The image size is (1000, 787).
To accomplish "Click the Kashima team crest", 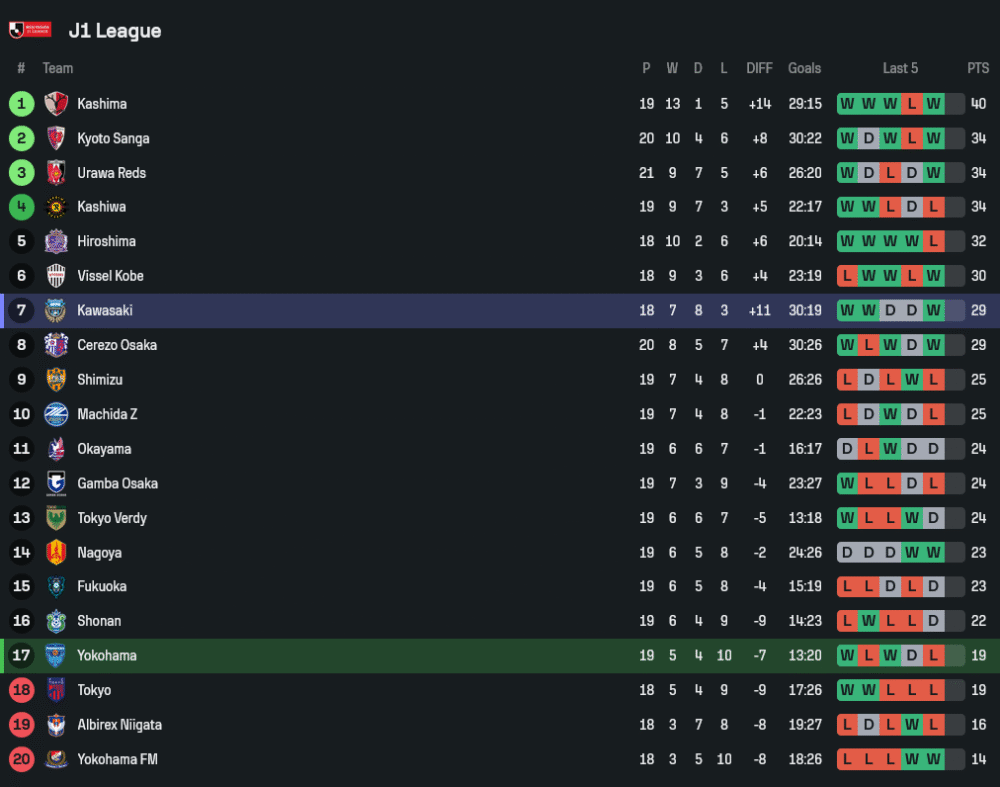I will point(56,104).
